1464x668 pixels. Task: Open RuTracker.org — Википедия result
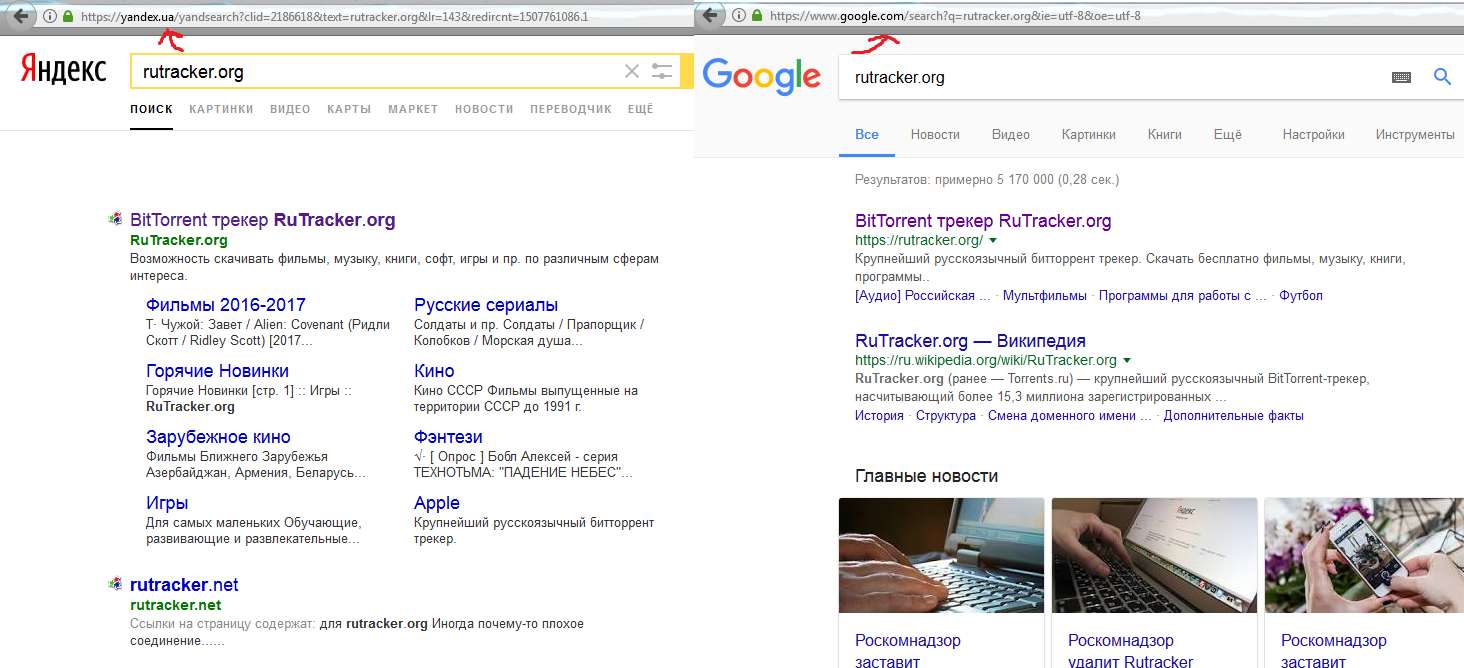[970, 340]
